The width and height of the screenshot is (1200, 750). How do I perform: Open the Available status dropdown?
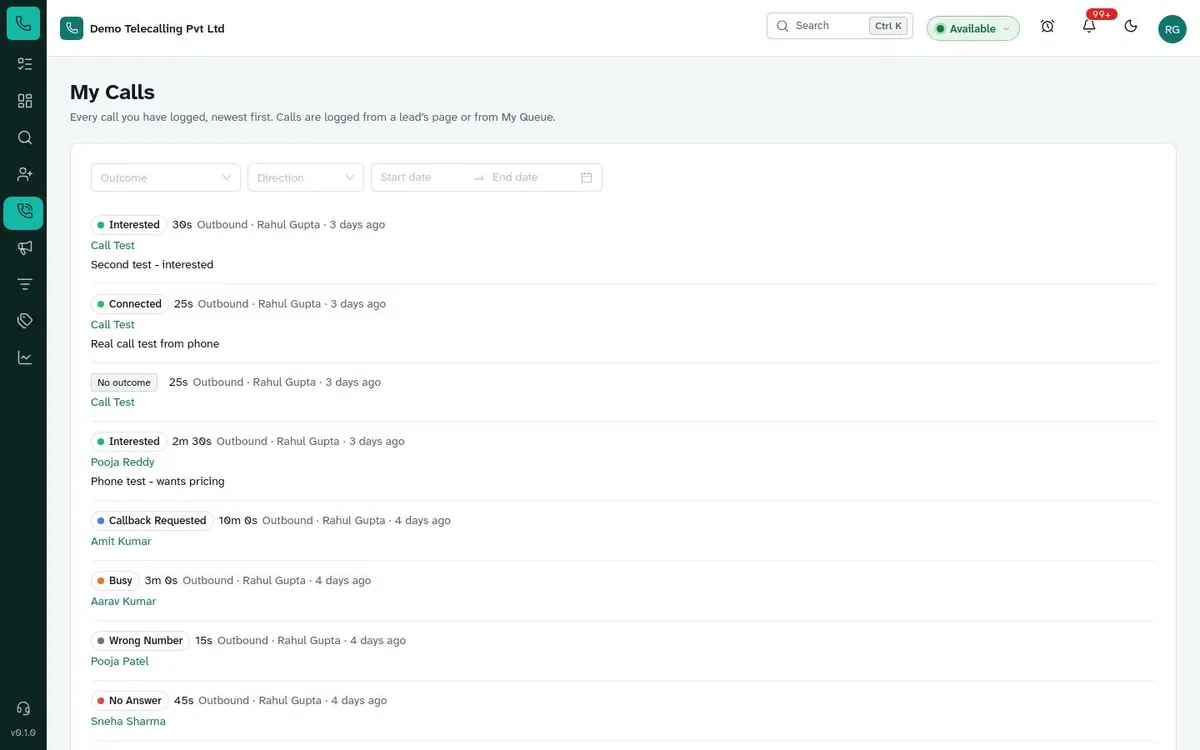[x=972, y=28]
